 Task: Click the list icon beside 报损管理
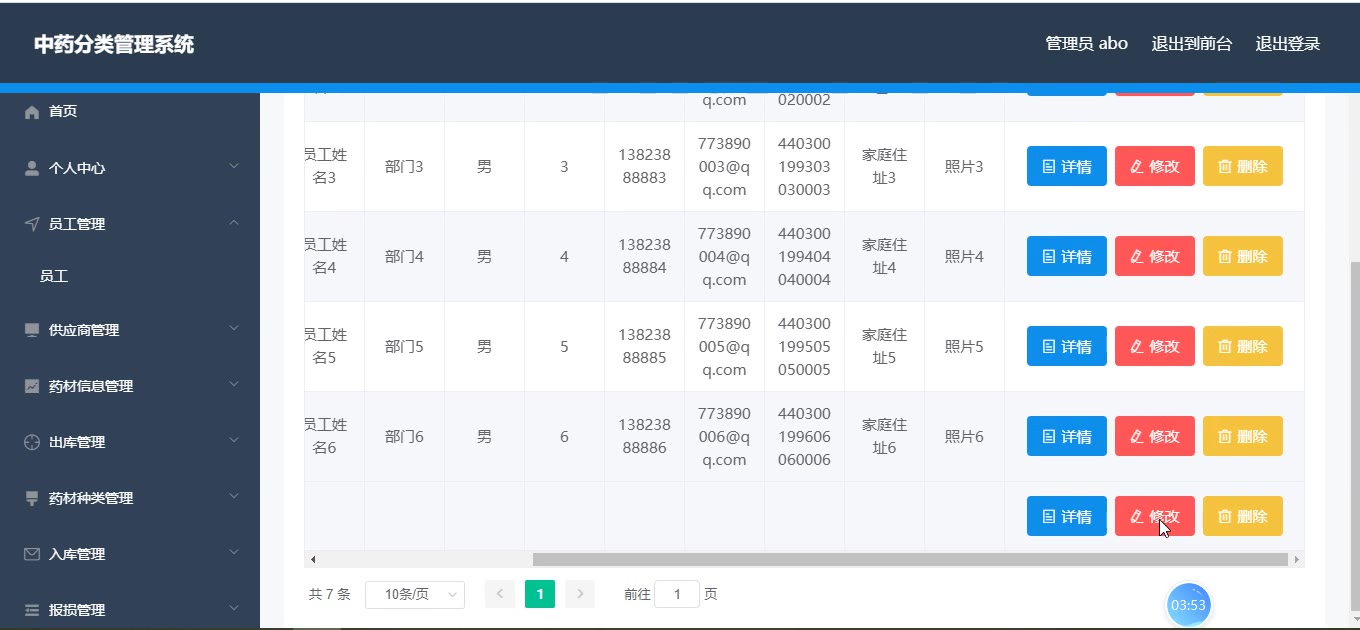[x=32, y=610]
